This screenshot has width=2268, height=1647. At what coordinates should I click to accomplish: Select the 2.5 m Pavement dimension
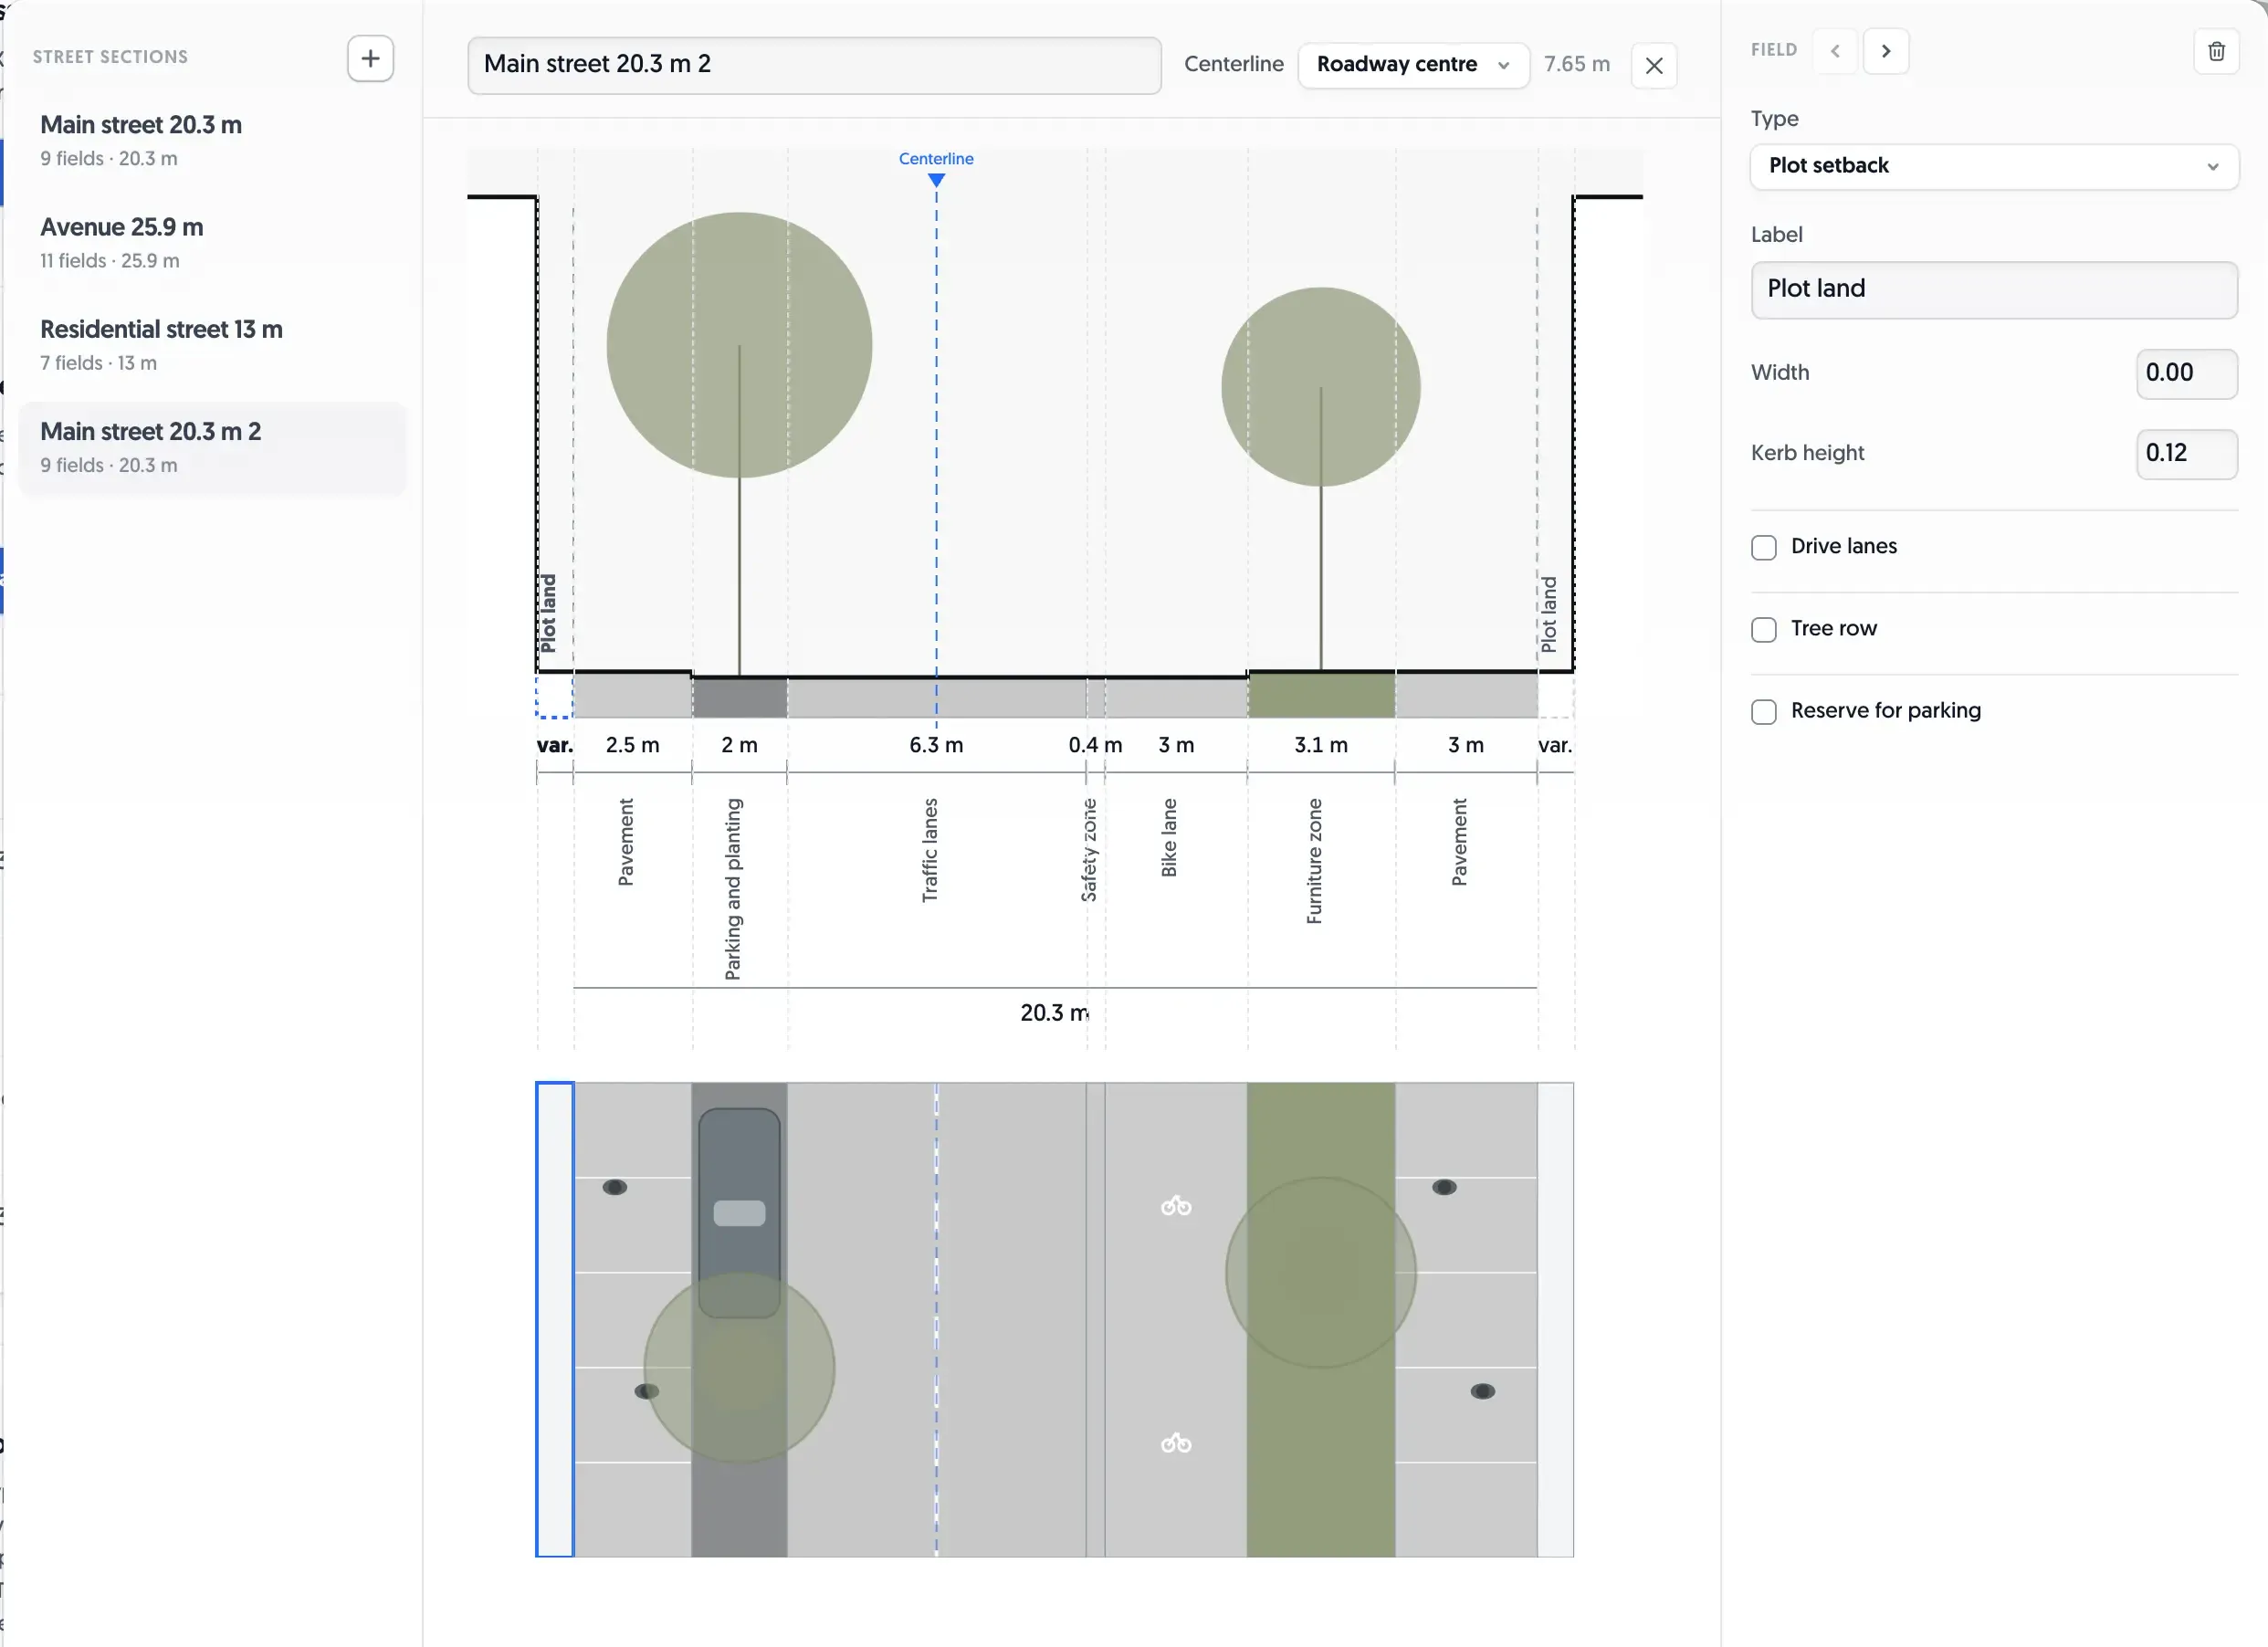pos(632,745)
